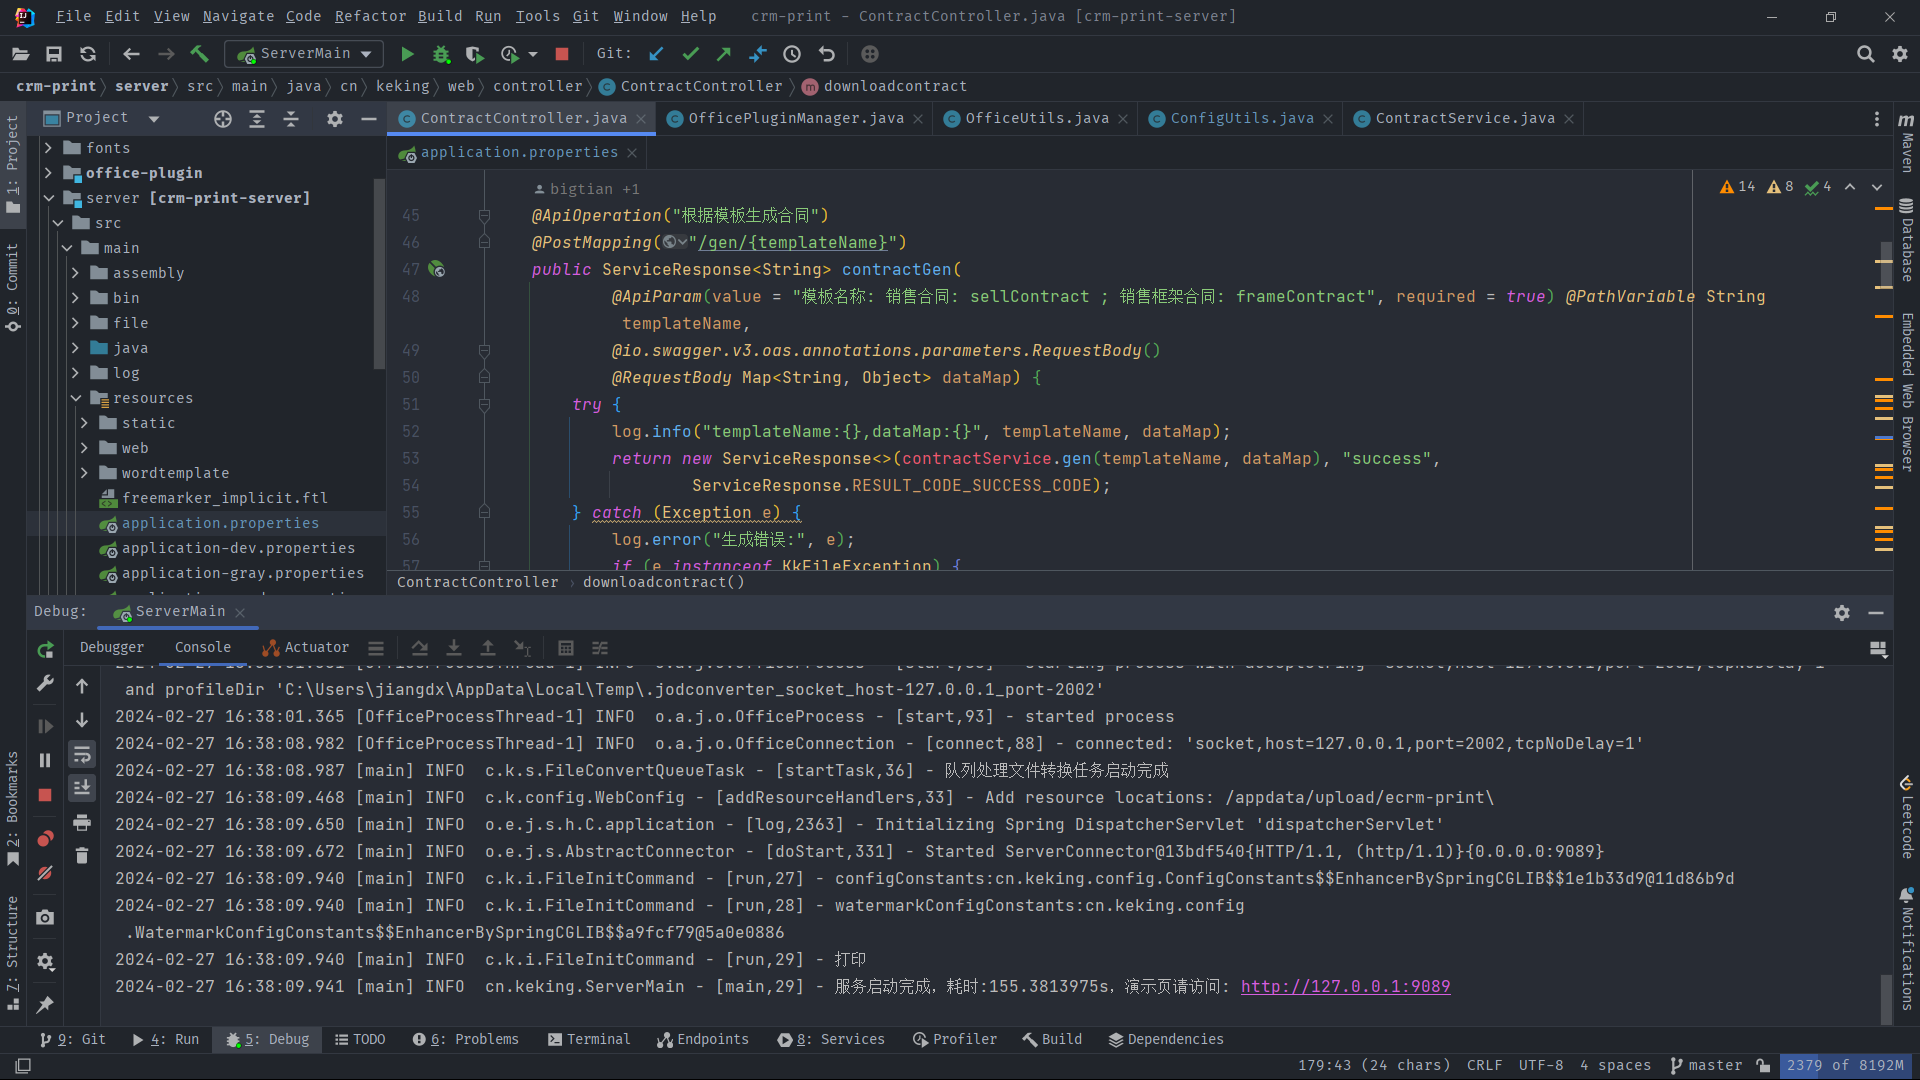Image resolution: width=1920 pixels, height=1080 pixels.
Task: Click the memory usage indicator bar
Action: click(1844, 1065)
